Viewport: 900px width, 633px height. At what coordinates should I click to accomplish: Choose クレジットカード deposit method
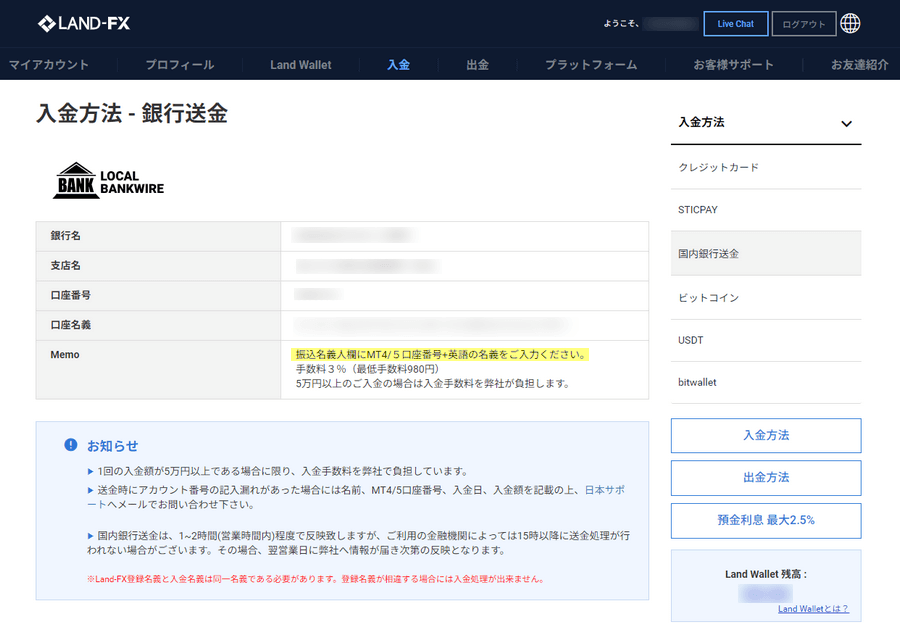[766, 168]
